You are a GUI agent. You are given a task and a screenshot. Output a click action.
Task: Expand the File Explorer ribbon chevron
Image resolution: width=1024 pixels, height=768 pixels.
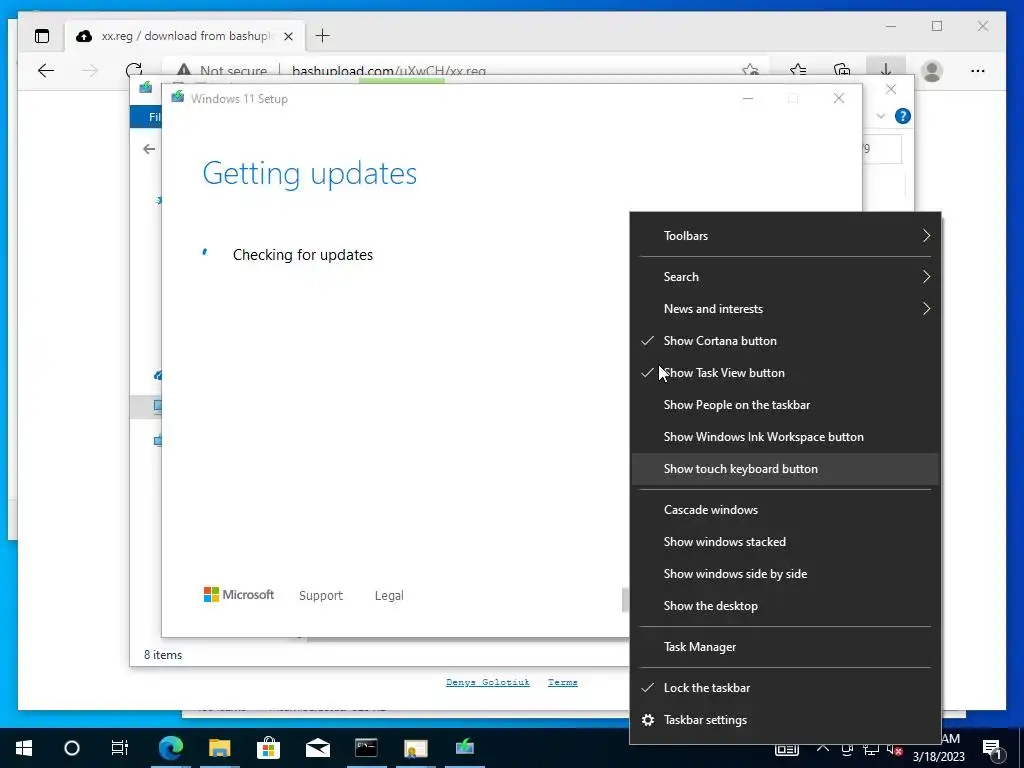click(x=880, y=116)
